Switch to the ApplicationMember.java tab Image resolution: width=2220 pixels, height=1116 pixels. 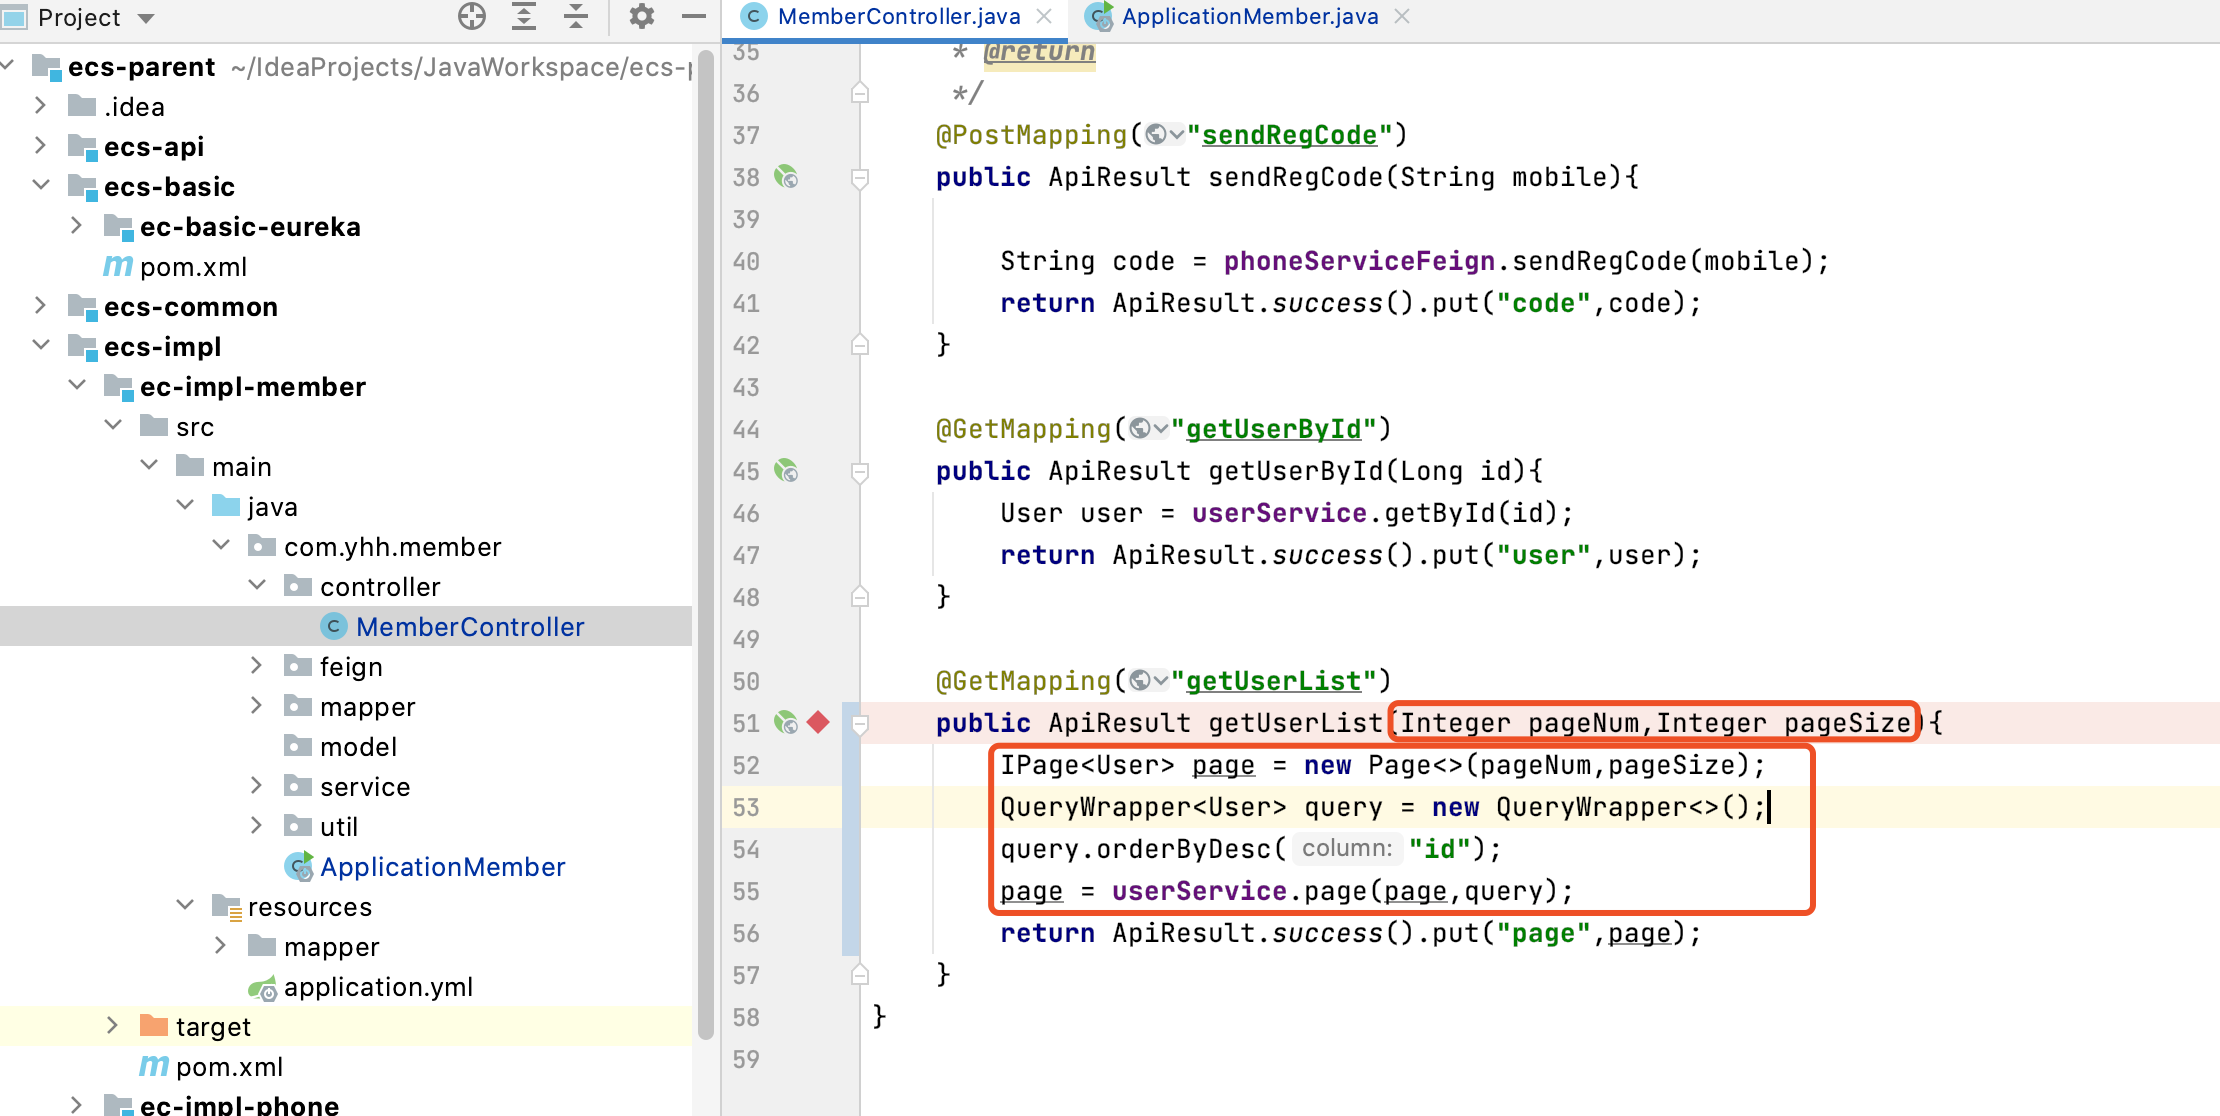[1249, 16]
